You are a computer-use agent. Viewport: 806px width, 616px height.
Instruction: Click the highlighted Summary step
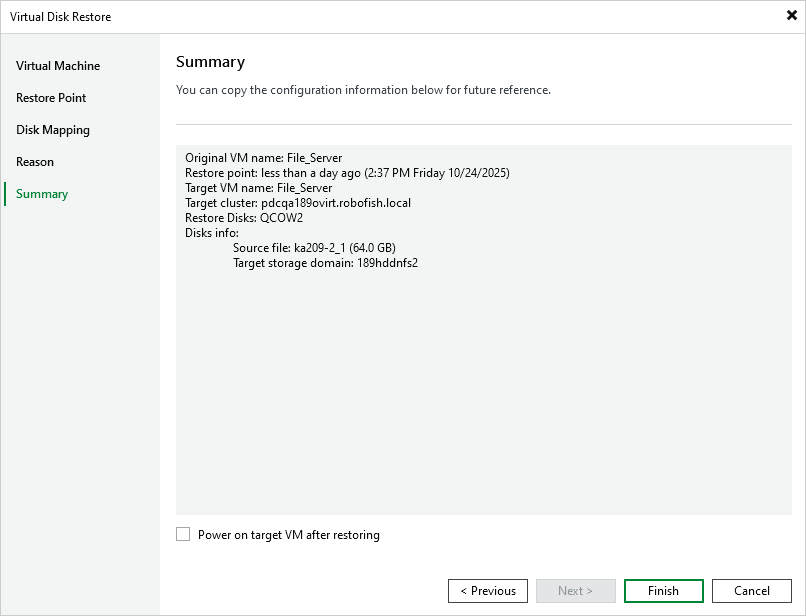pos(41,194)
